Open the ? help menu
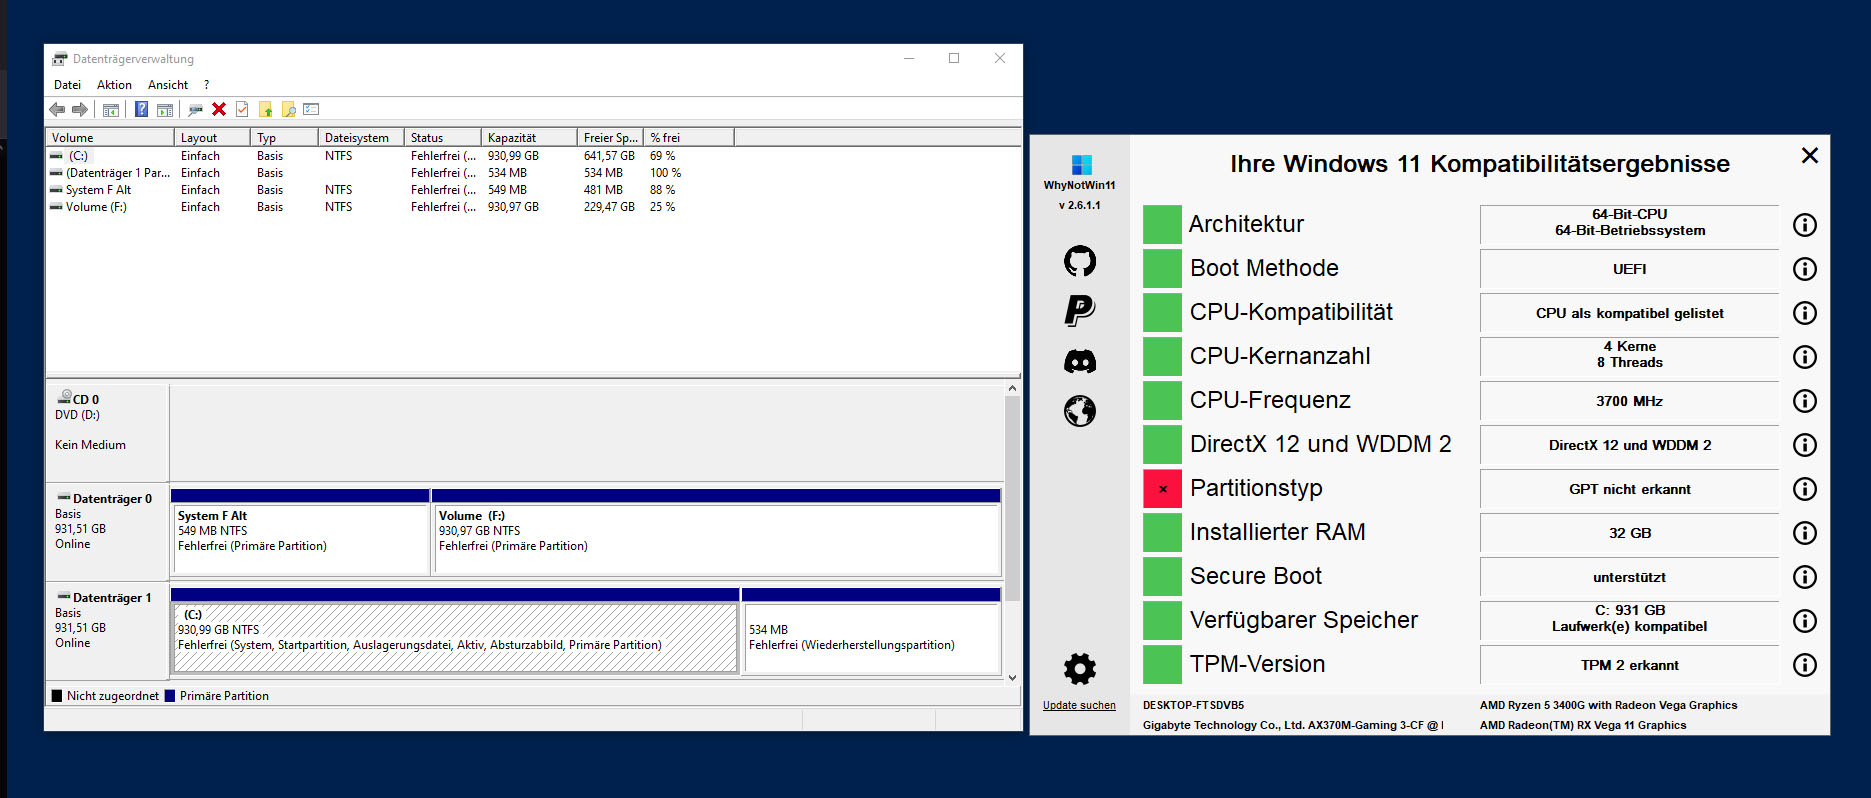Screen dimensions: 1871x798 click(206, 85)
